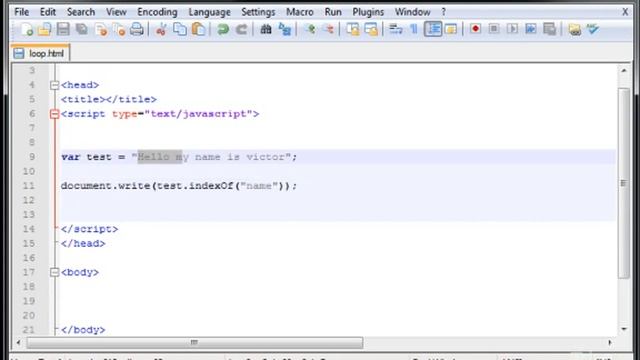The width and height of the screenshot is (640, 360).
Task: Click the '</body>' closing tag
Action: [83, 330]
